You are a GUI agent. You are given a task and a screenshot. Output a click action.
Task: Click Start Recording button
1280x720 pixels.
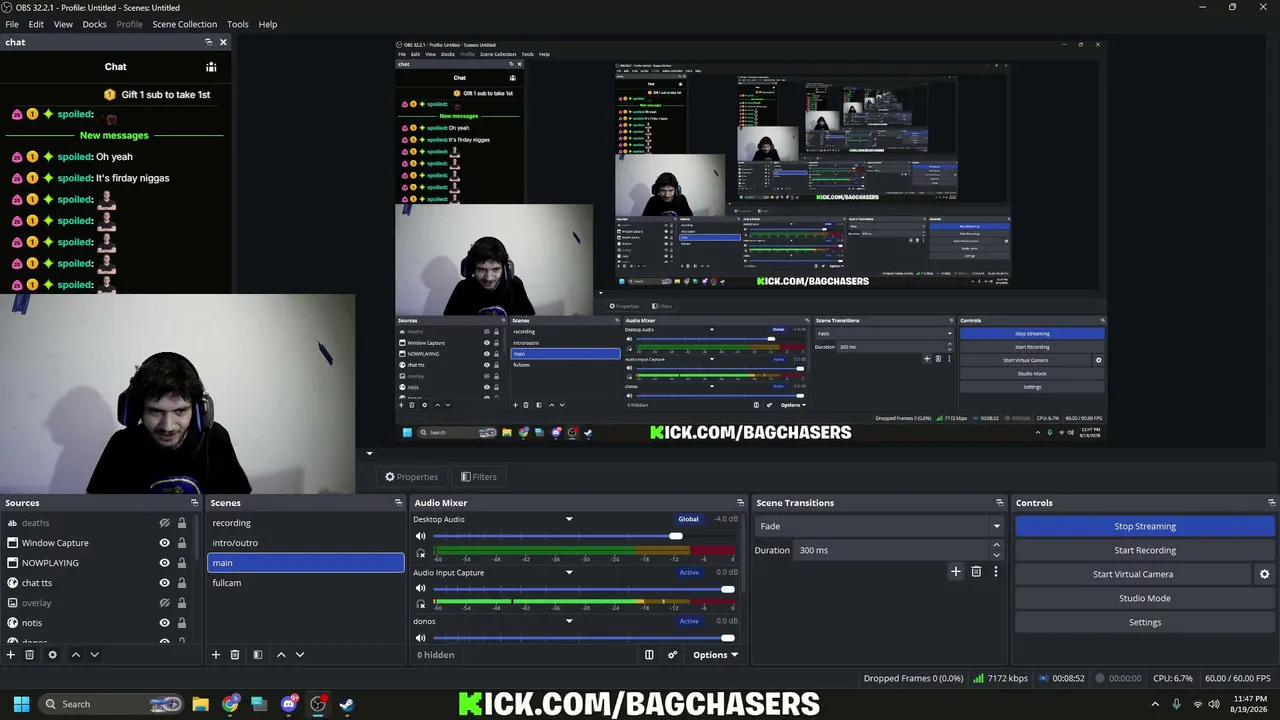click(1145, 550)
